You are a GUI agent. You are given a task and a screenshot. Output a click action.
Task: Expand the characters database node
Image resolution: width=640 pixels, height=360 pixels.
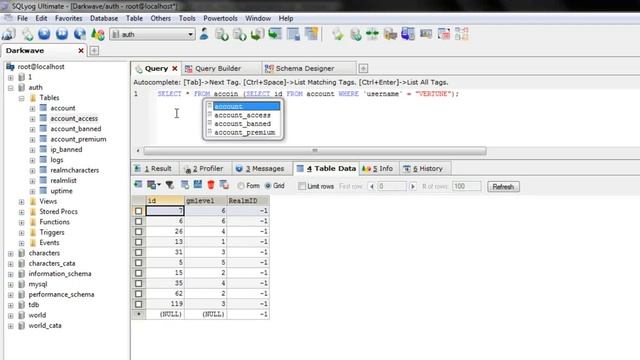11,253
